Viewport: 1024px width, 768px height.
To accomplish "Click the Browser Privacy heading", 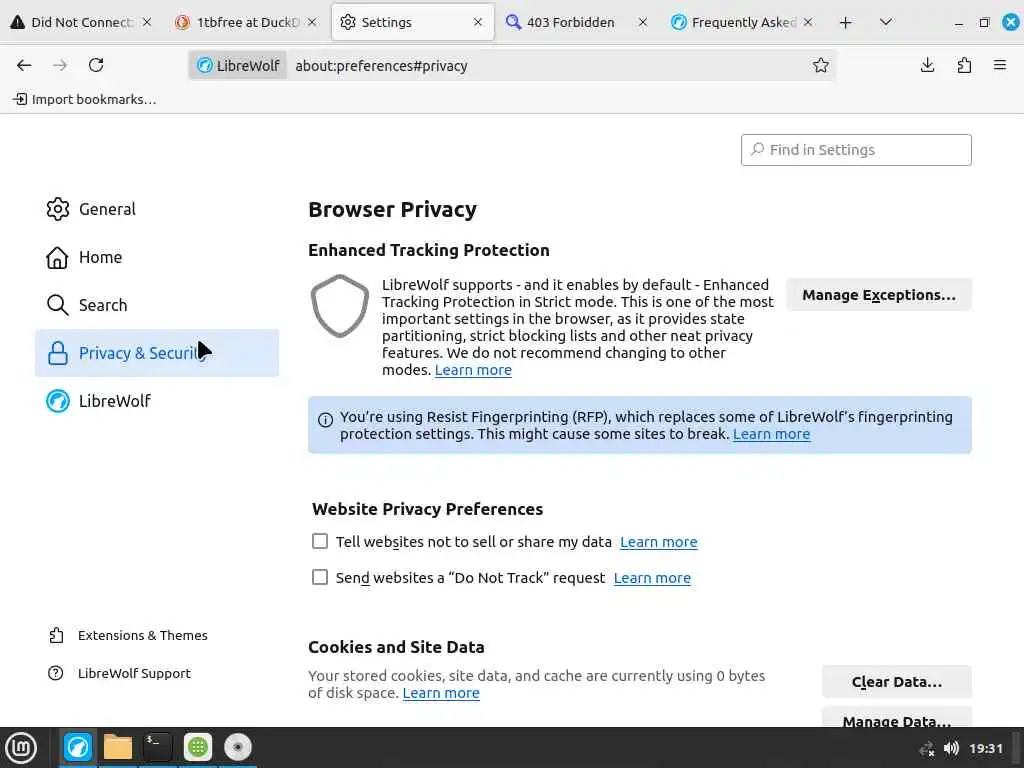I will [392, 210].
